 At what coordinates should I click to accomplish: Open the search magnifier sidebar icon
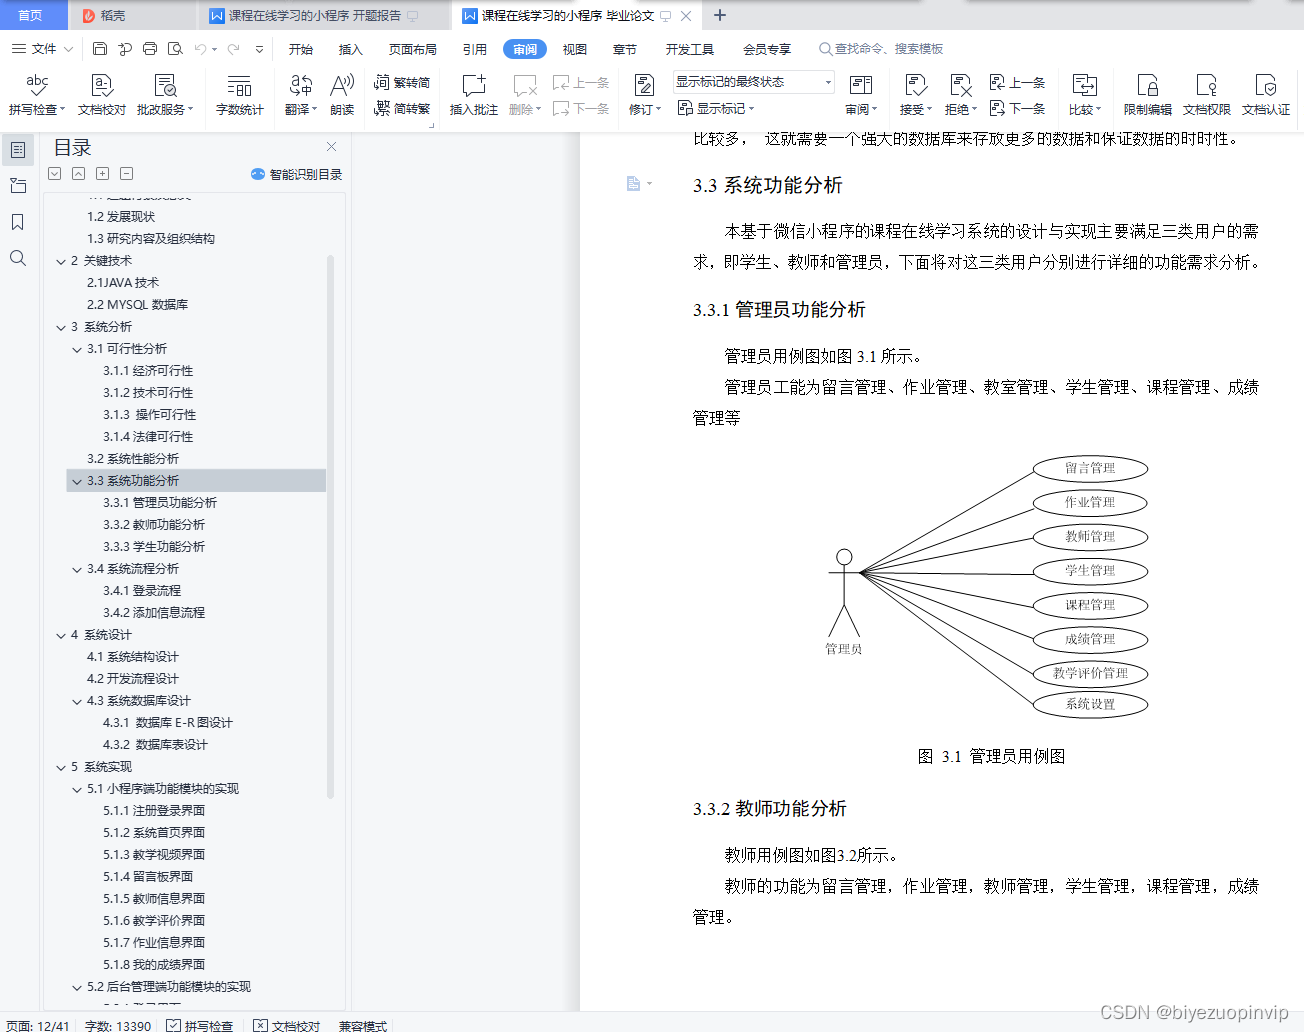(x=18, y=258)
